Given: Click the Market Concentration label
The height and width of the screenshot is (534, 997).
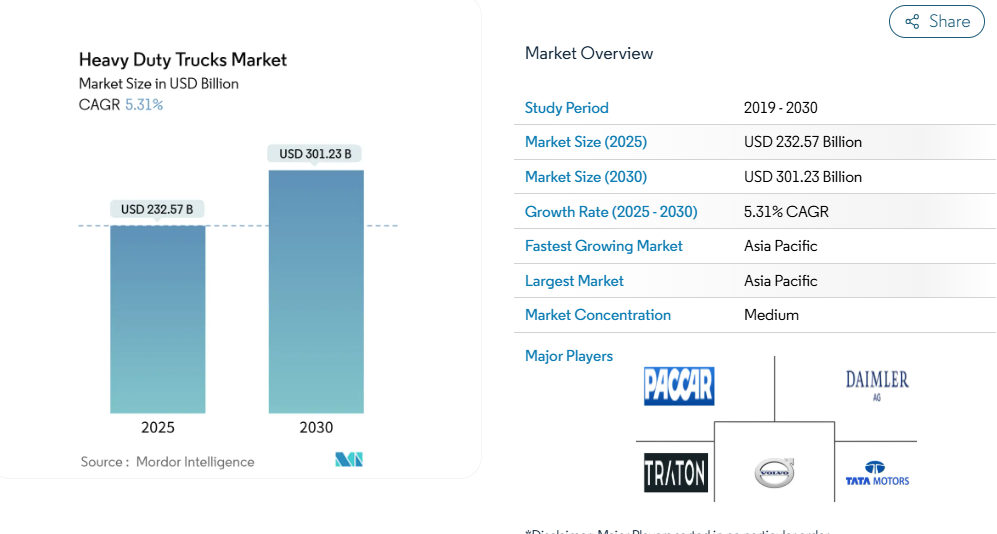Looking at the screenshot, I should [598, 315].
